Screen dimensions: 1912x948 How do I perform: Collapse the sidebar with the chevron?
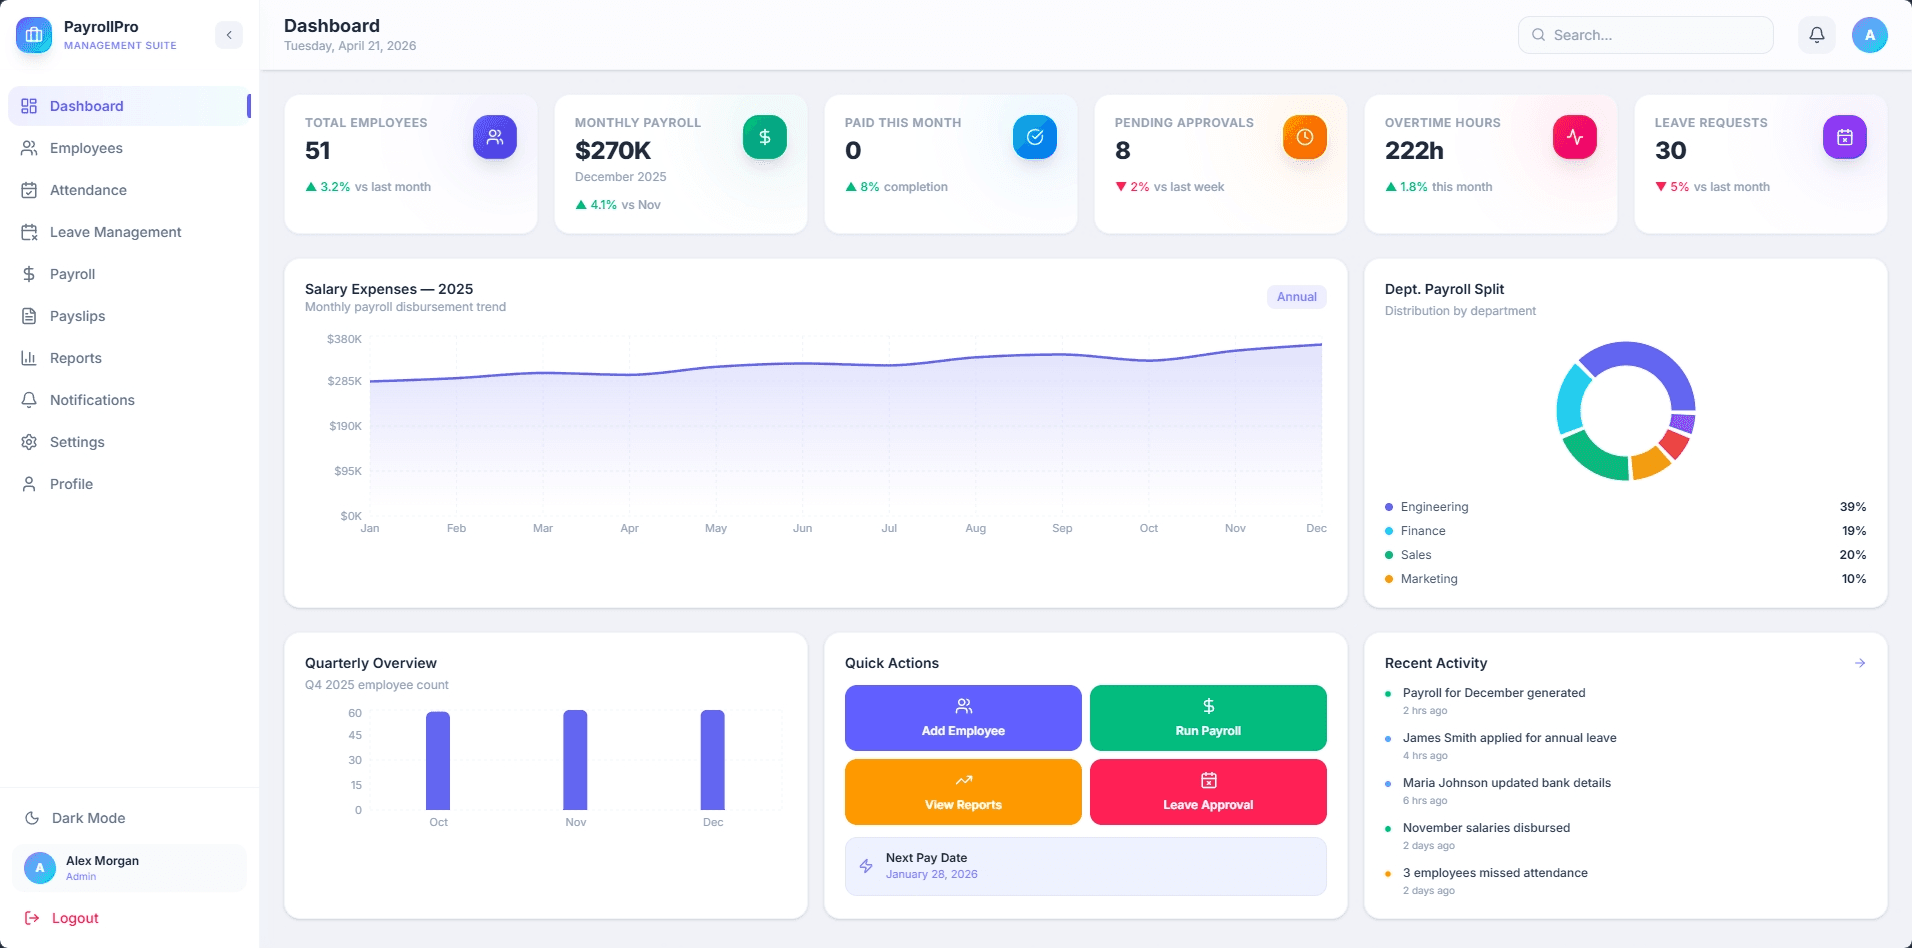[x=228, y=34]
